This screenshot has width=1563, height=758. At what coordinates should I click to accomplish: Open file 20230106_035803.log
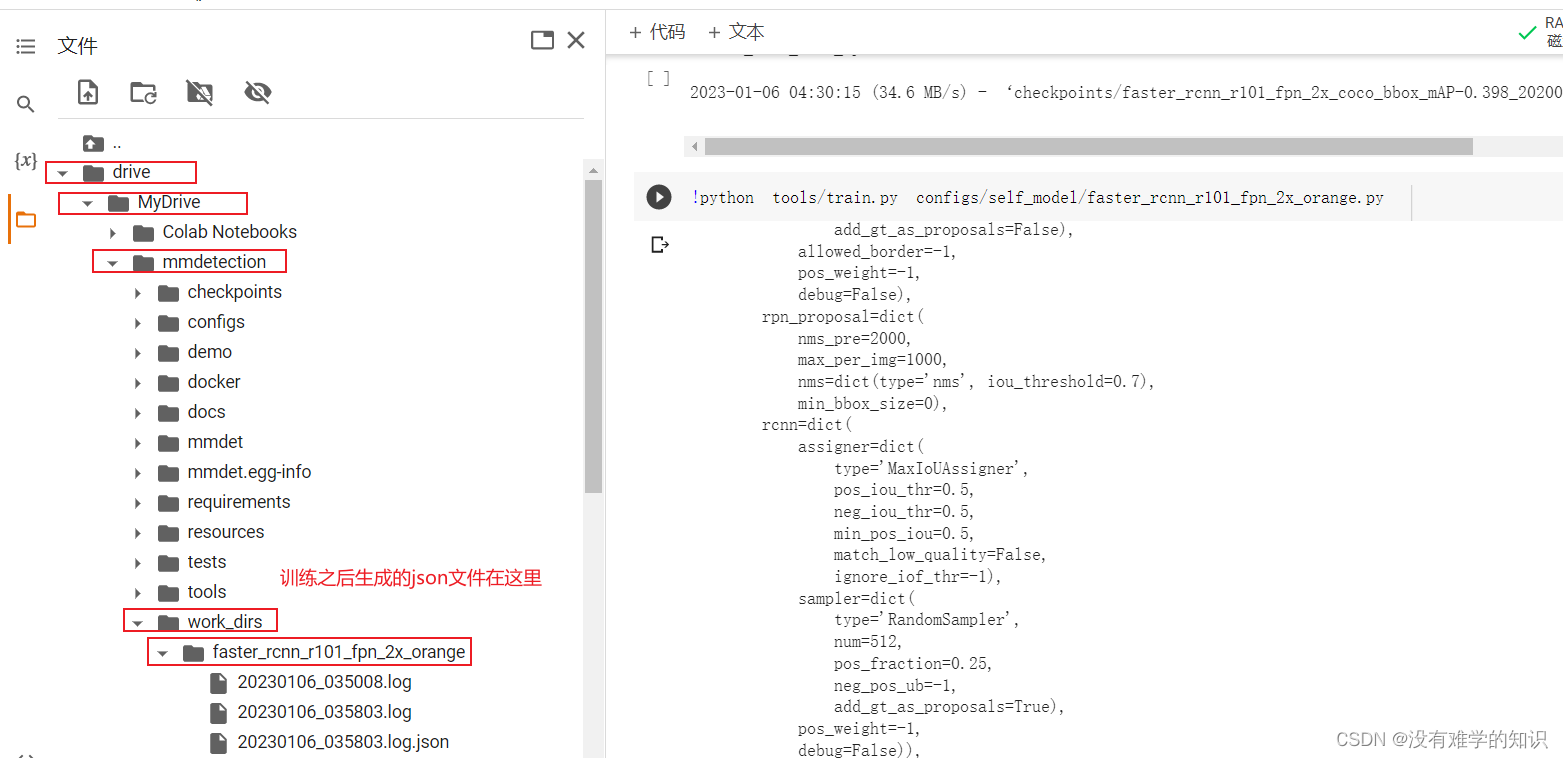(x=325, y=712)
